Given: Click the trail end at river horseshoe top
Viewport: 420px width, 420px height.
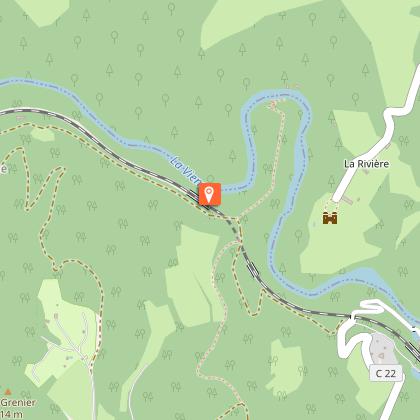Looking at the screenshot, I should pyautogui.click(x=273, y=105).
